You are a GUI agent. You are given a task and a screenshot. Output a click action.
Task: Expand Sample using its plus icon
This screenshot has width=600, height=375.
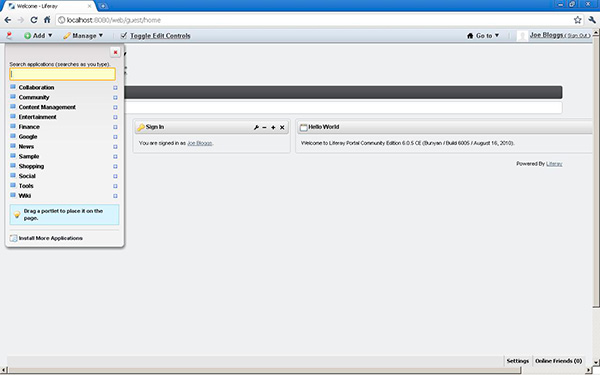click(x=115, y=157)
